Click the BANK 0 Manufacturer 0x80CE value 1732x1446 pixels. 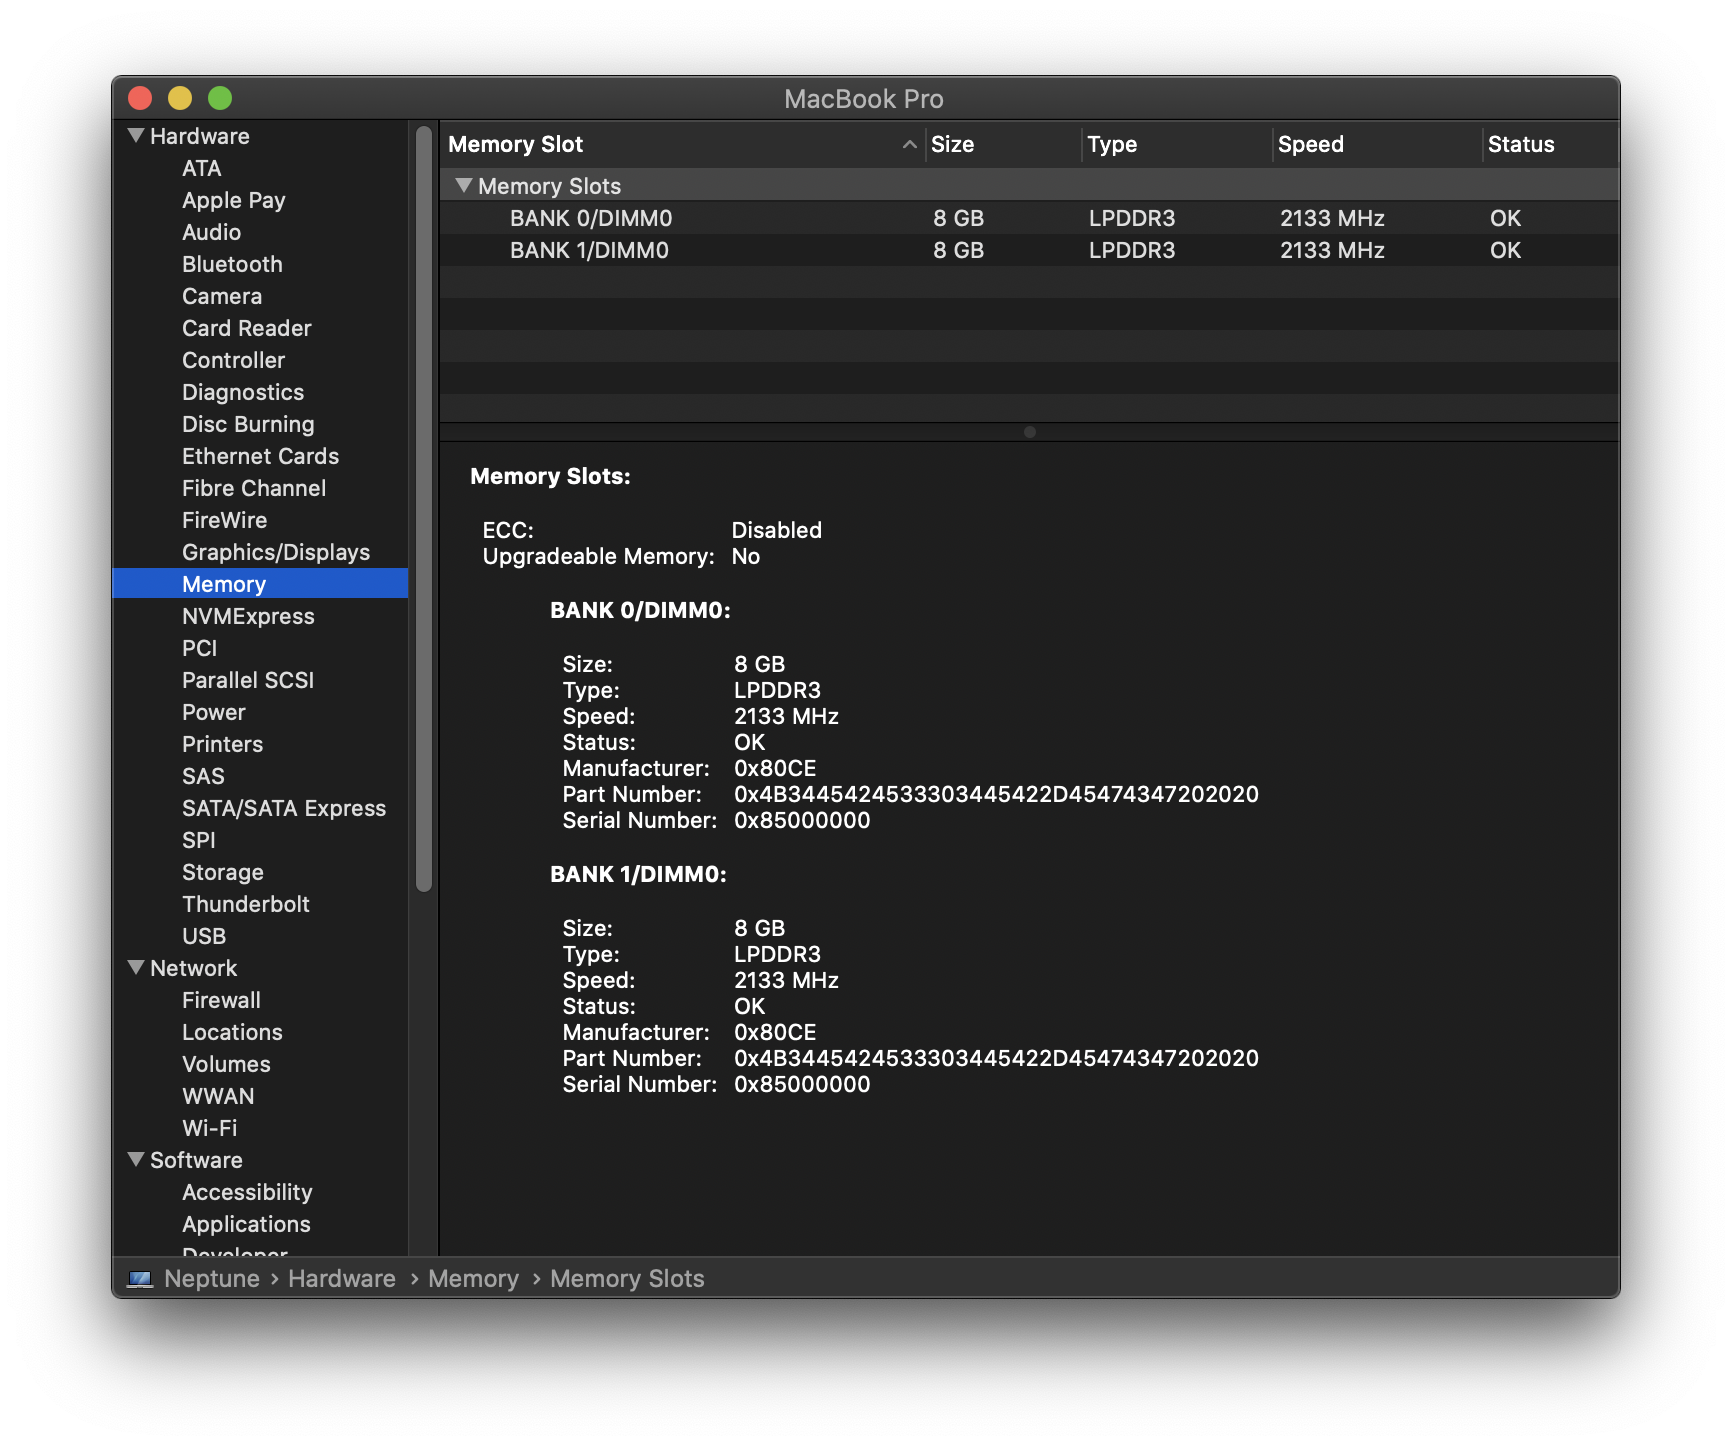[x=775, y=768]
